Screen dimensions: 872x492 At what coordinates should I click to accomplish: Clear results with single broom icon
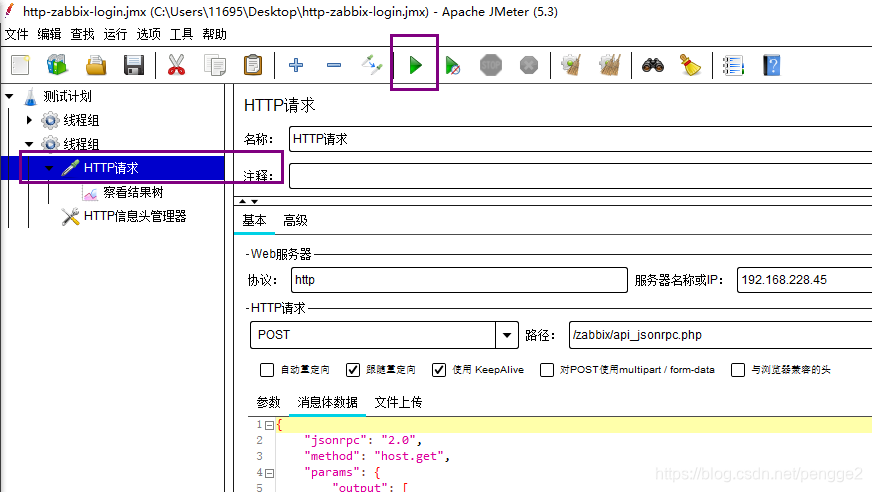pyautogui.click(x=571, y=65)
